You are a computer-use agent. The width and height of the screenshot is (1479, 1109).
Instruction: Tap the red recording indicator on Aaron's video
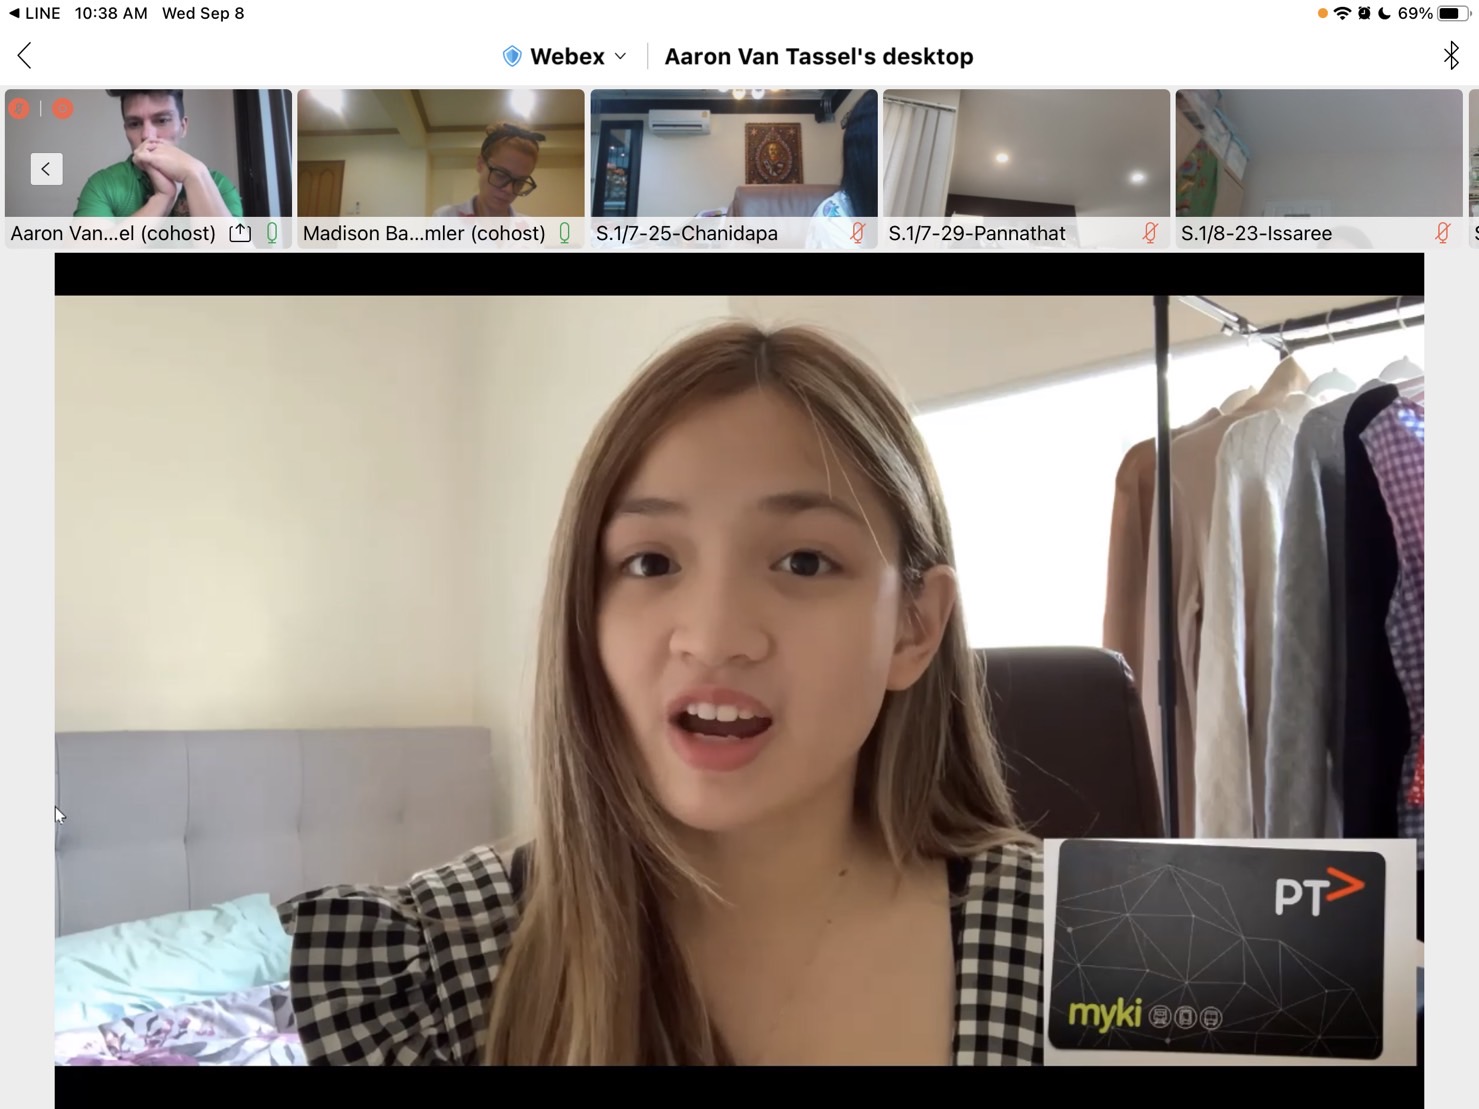pos(63,108)
